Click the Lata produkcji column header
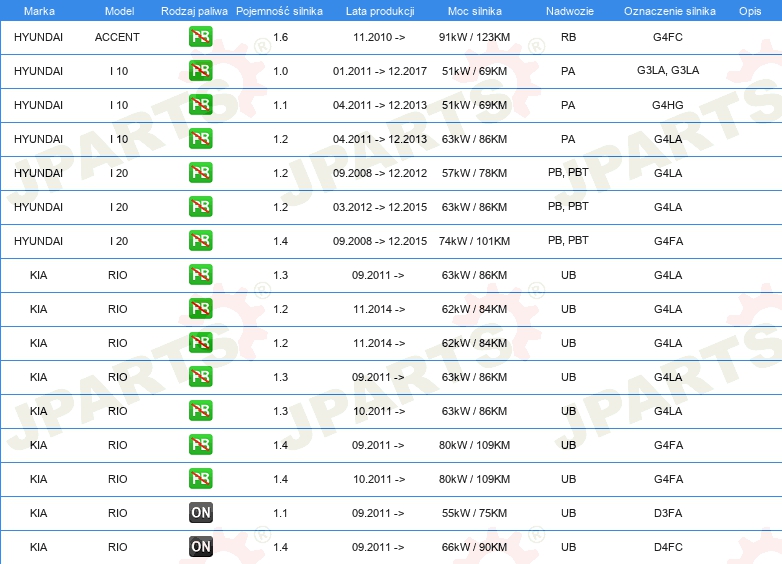Viewport: 782px width, 564px height. point(379,10)
